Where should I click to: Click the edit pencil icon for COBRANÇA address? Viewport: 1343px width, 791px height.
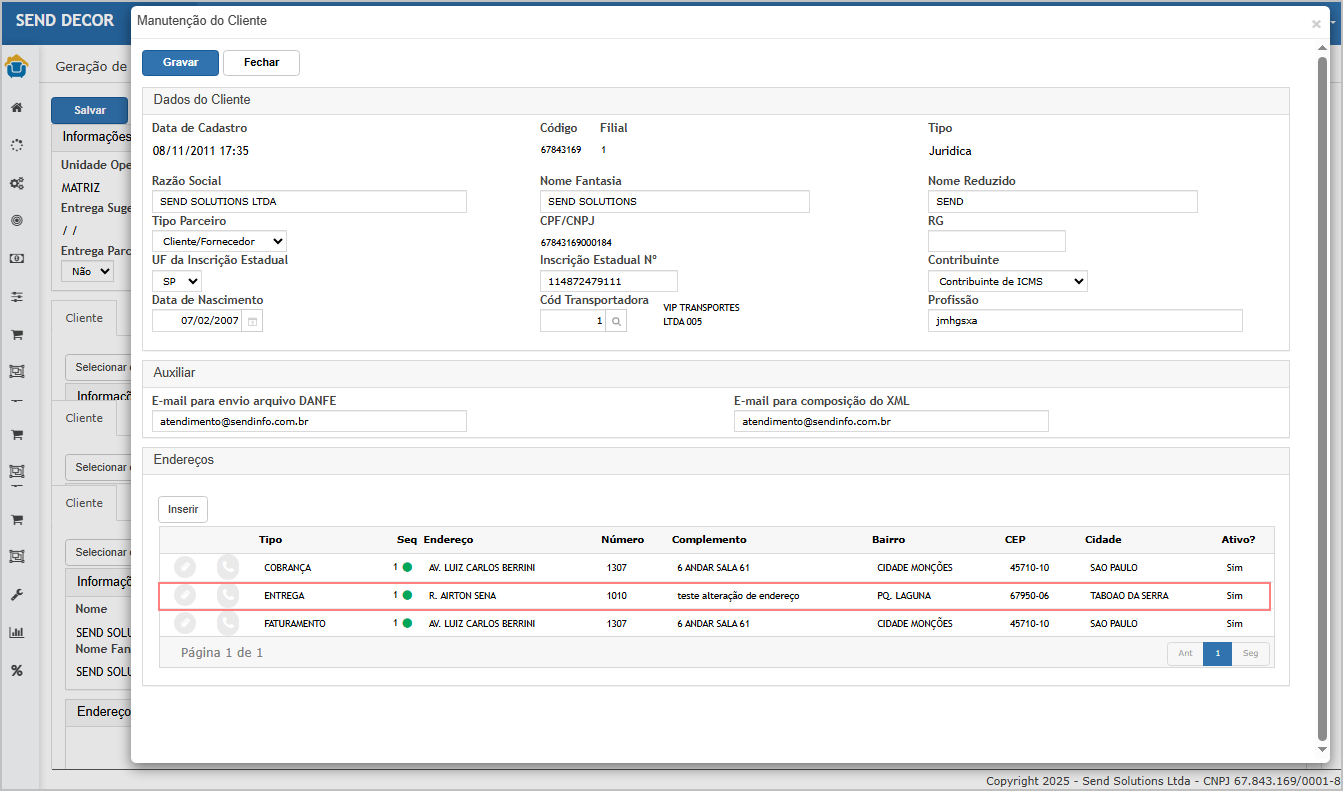[185, 567]
